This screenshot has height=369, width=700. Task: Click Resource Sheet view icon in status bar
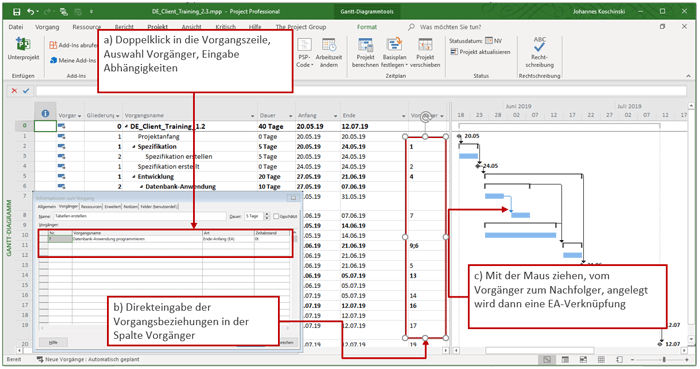coord(601,359)
